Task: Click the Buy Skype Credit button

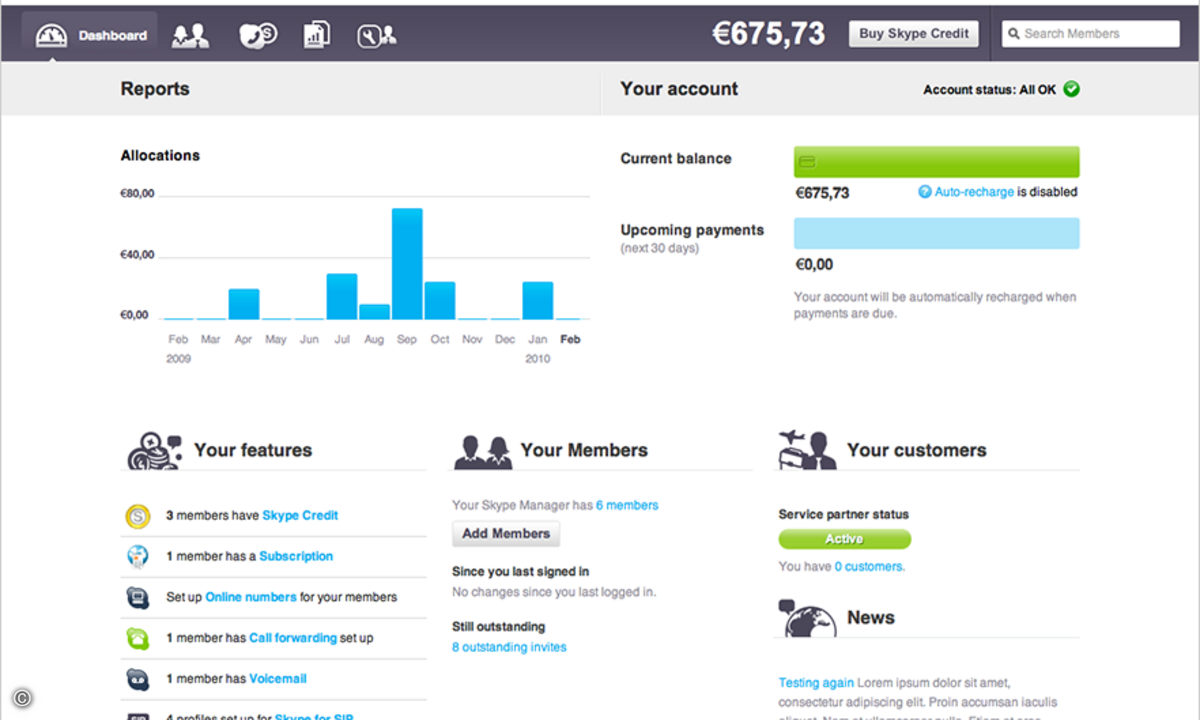Action: click(x=914, y=33)
